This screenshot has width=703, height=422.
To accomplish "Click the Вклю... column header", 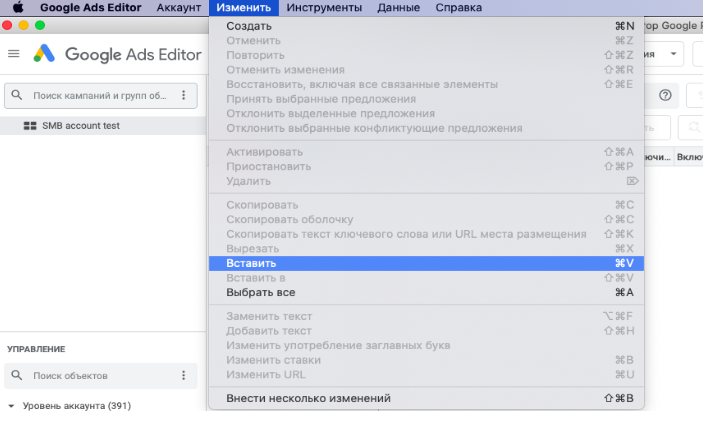I will coord(690,157).
